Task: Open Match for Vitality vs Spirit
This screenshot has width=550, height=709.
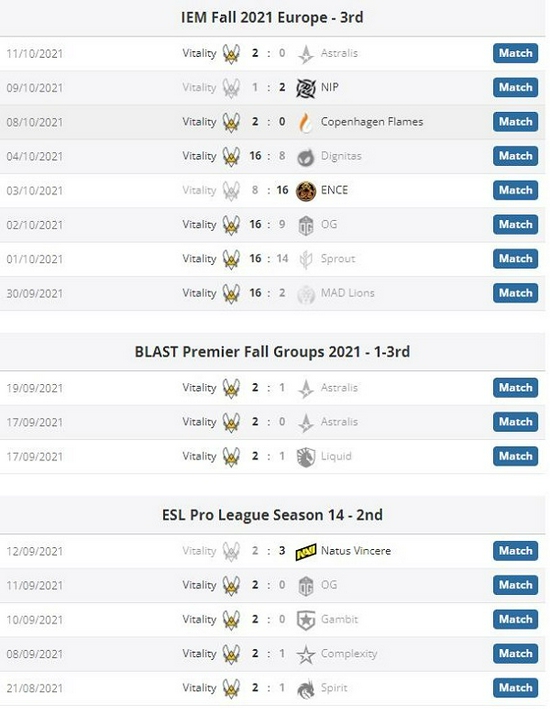Action: [x=515, y=688]
